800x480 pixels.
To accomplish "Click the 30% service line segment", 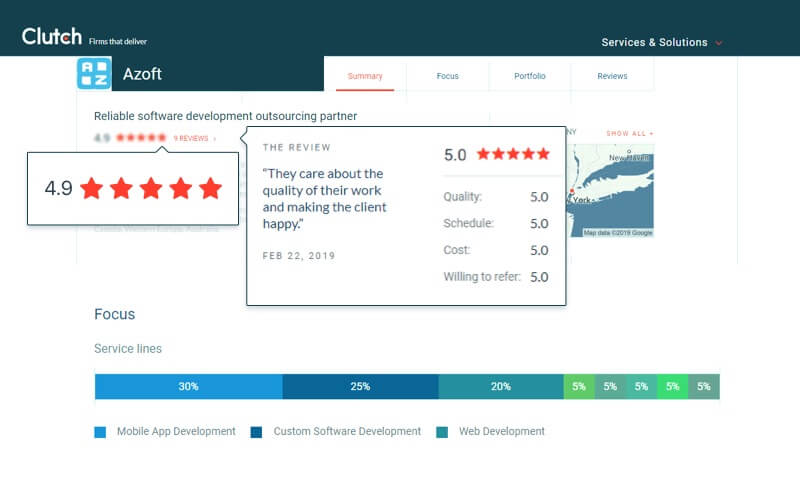I will 189,387.
